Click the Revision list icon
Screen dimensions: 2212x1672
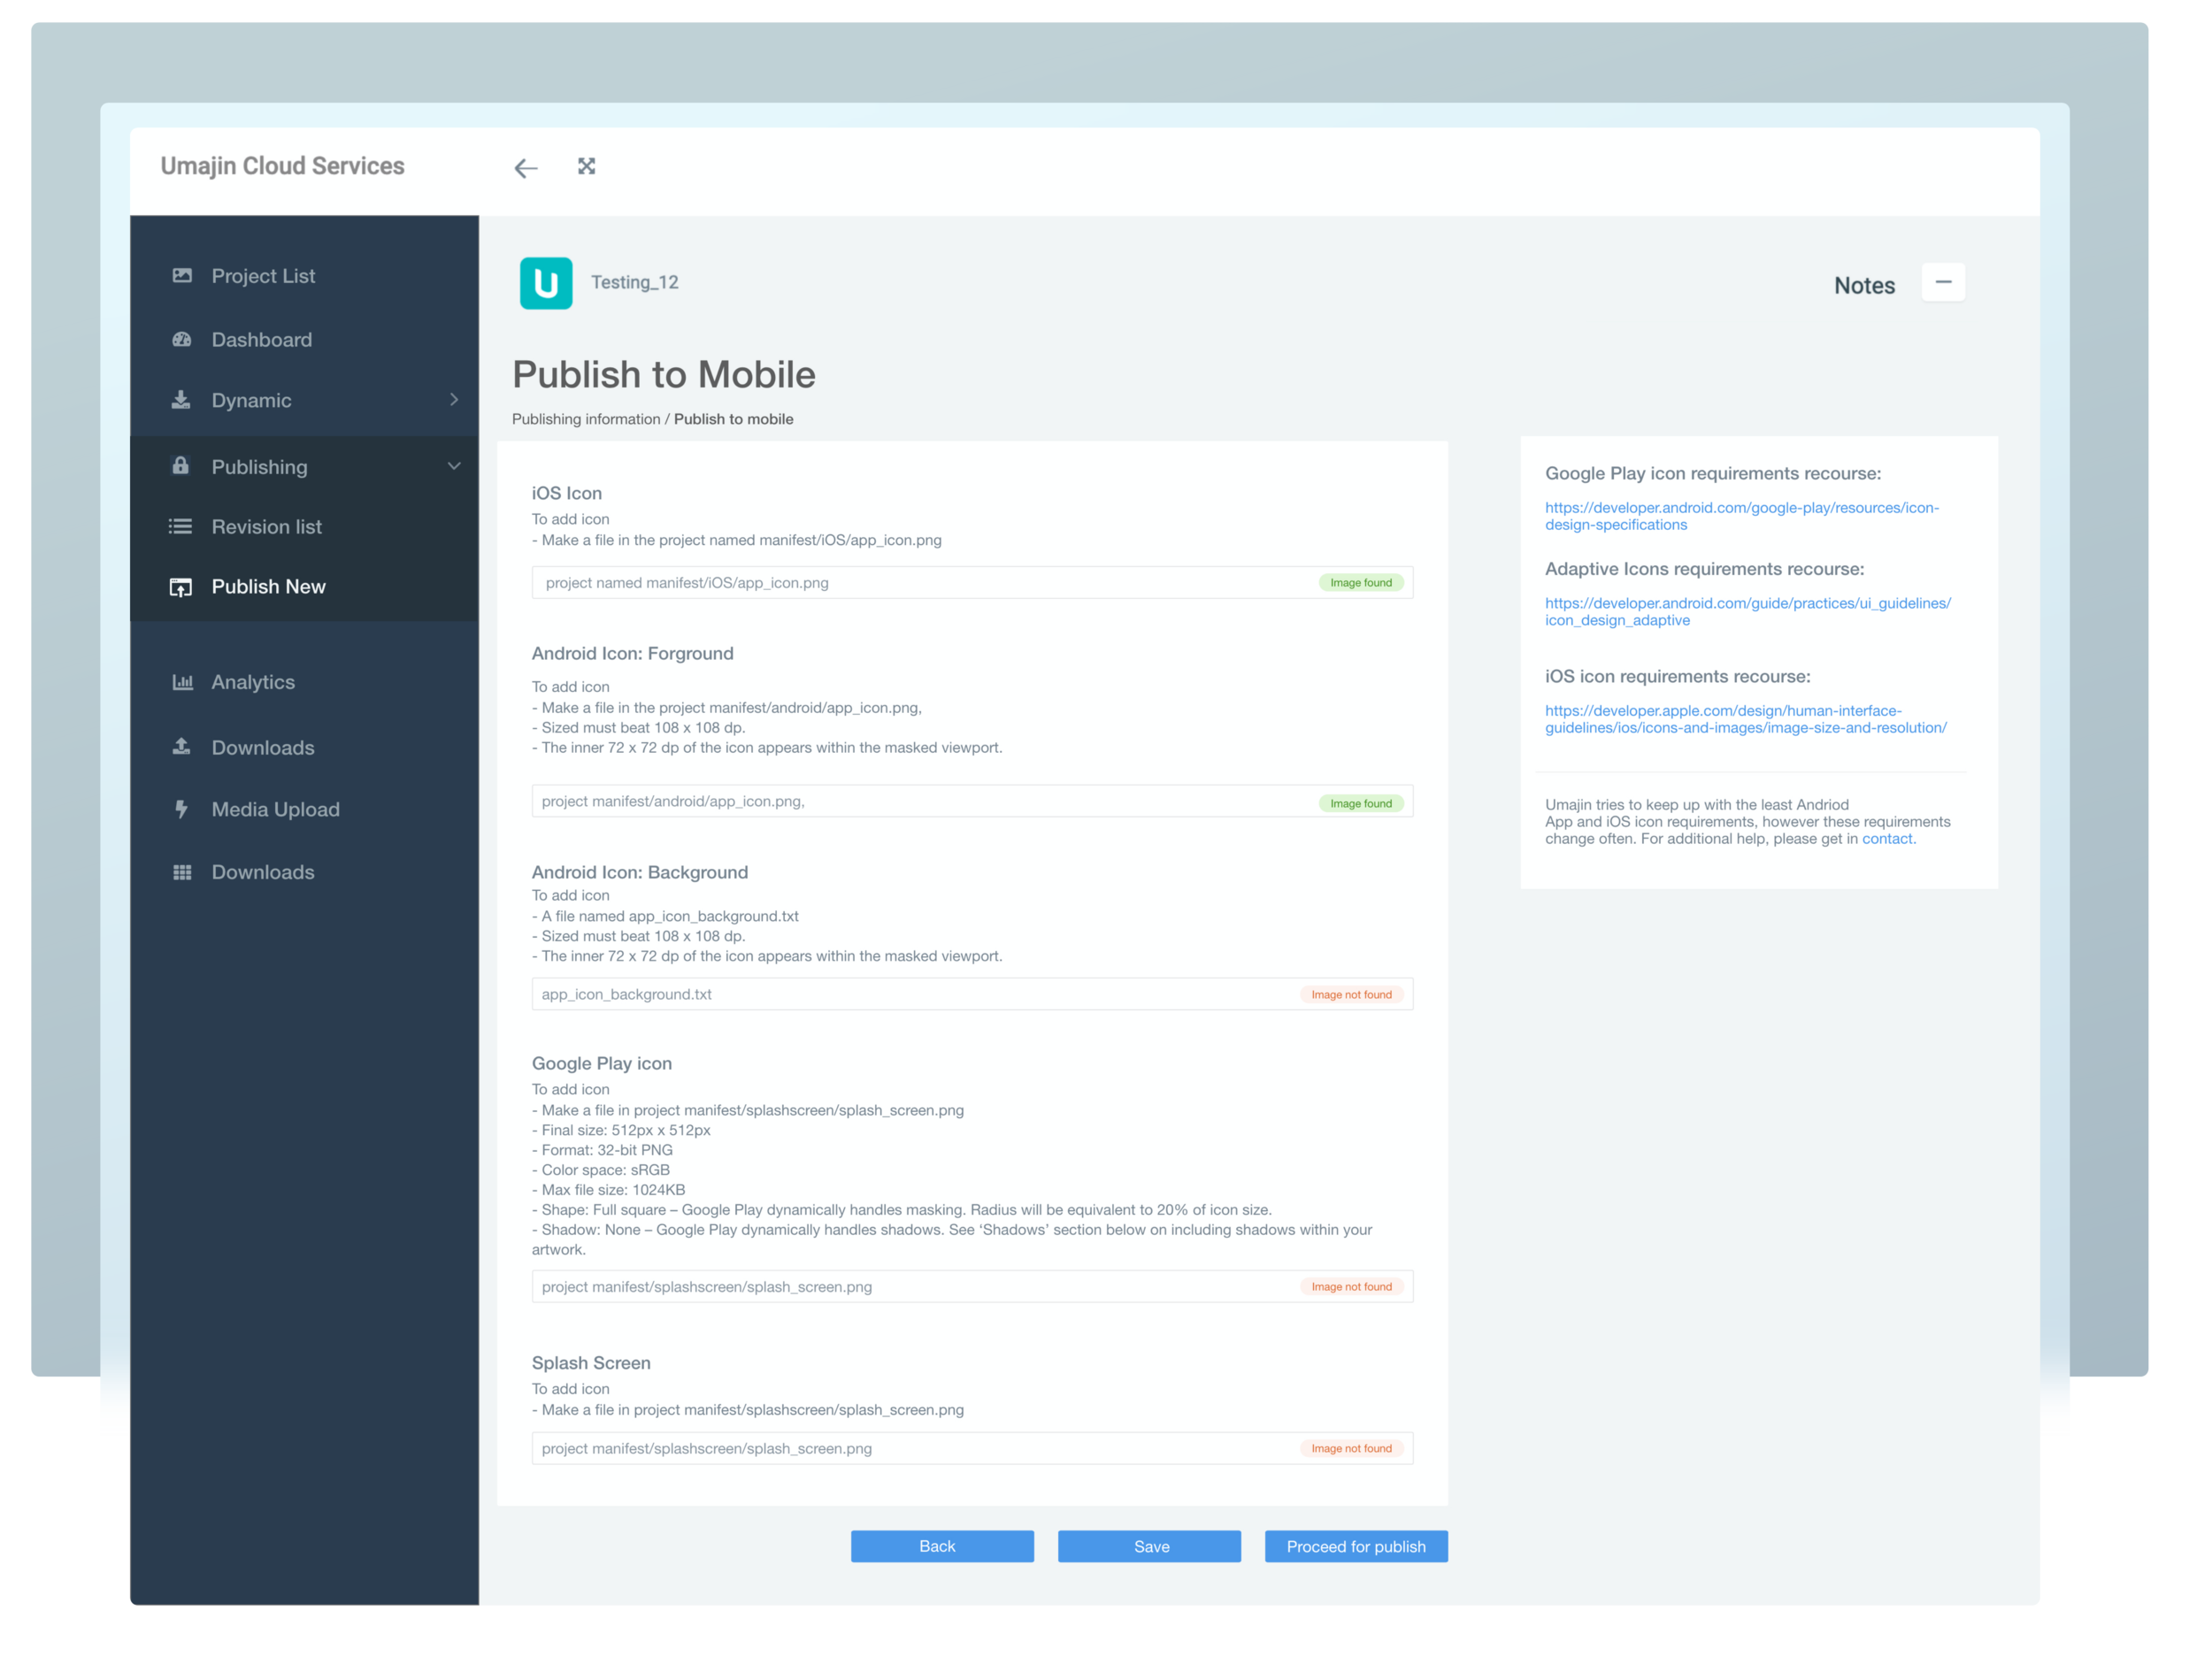[x=181, y=526]
